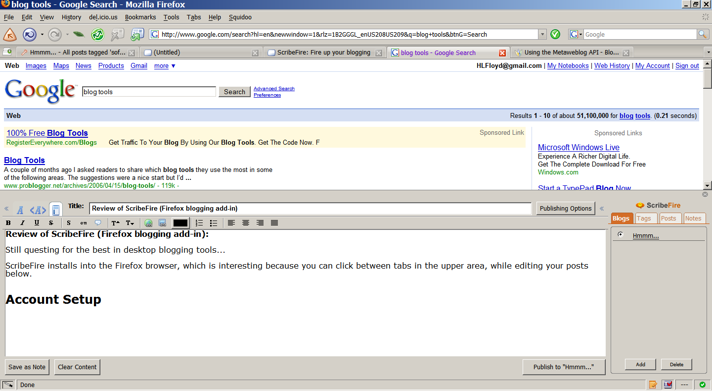Click the blue reload-style navigation button
This screenshot has width=712, height=391.
30,35
